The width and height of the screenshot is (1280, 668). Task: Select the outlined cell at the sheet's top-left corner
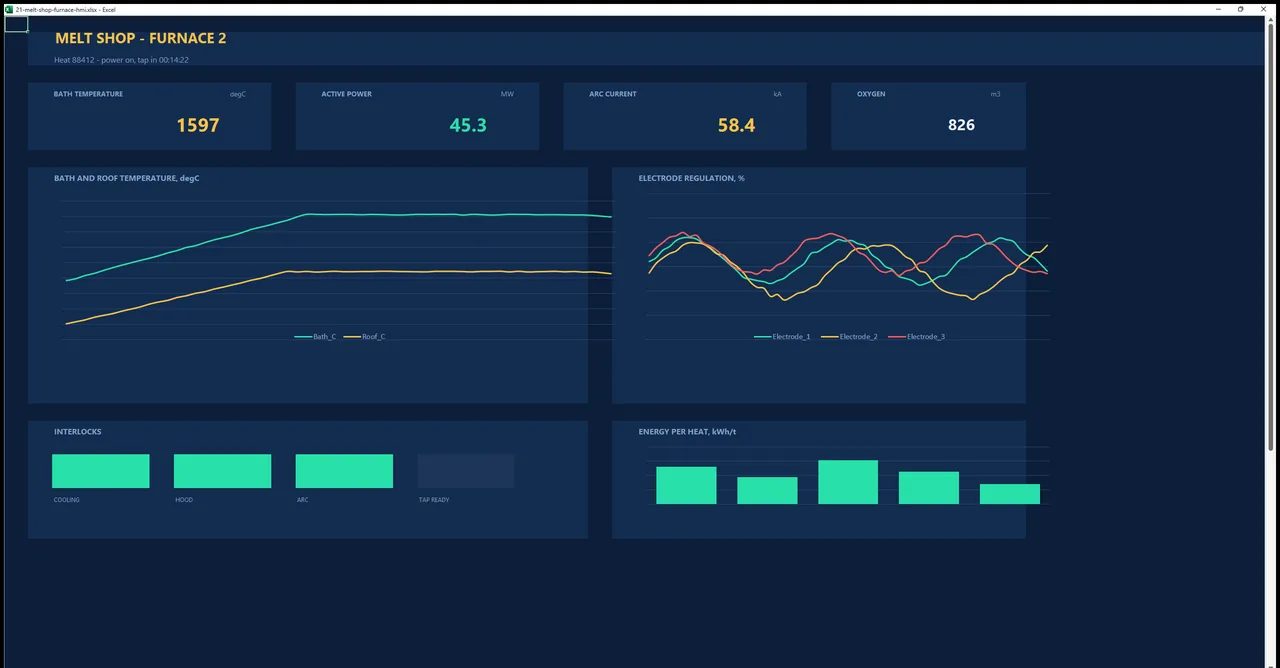tap(16, 24)
